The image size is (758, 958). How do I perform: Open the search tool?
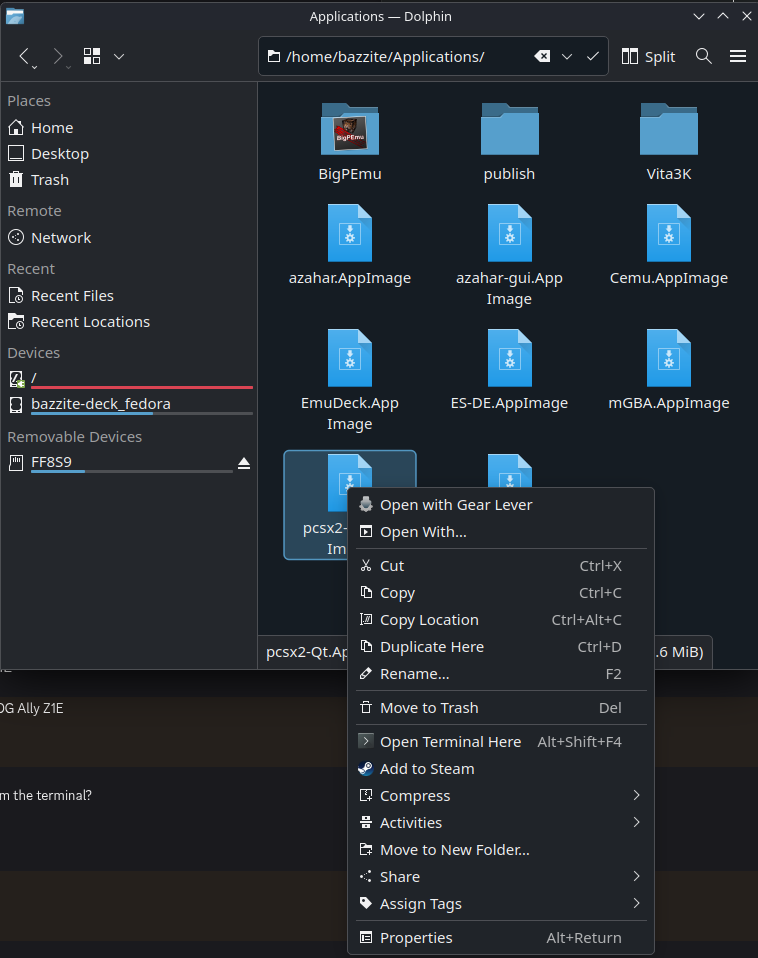click(704, 57)
